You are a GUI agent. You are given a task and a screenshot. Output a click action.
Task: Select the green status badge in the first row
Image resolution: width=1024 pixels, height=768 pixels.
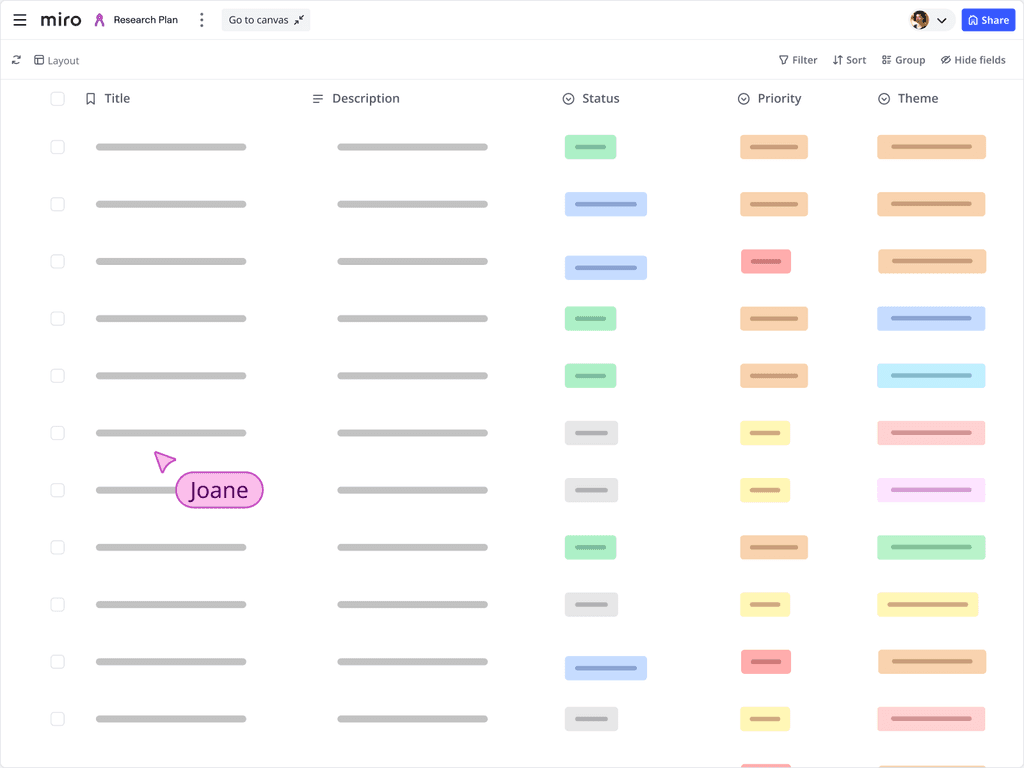[x=590, y=146]
